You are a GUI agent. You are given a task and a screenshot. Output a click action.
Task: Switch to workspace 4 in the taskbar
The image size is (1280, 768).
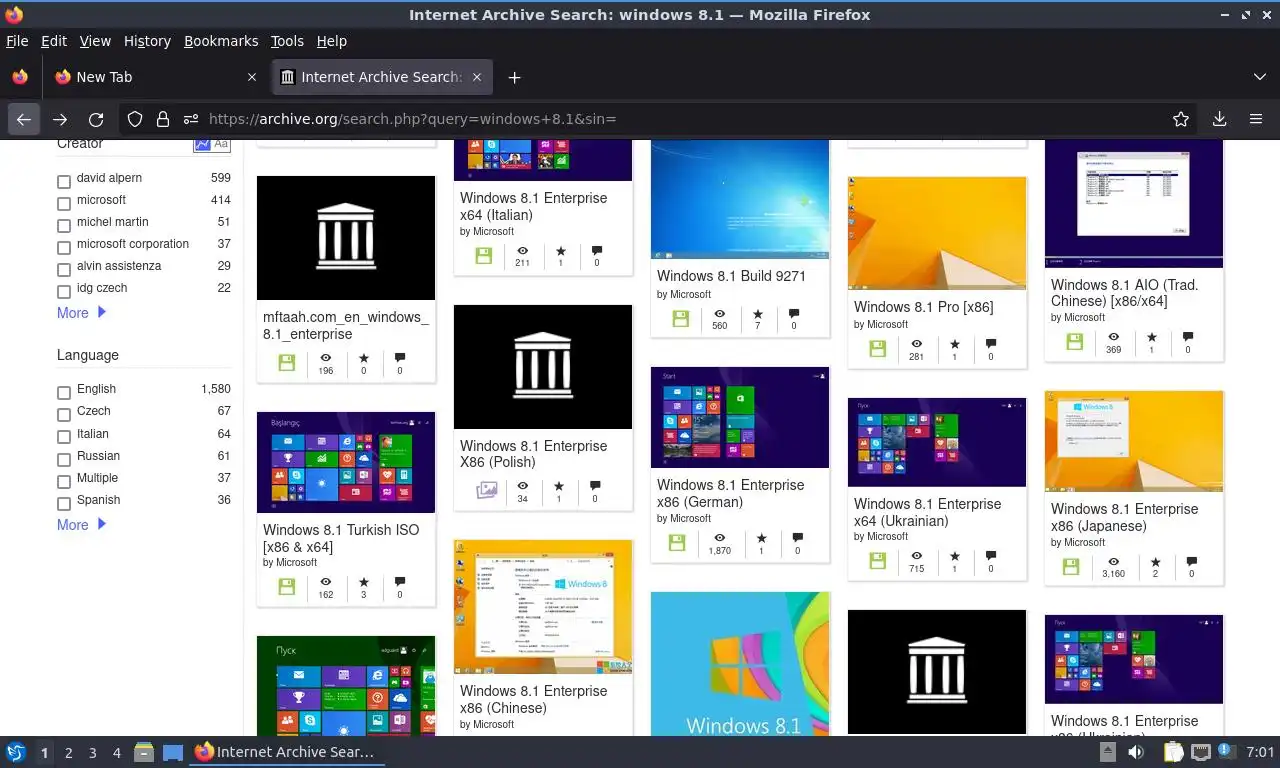coord(117,752)
